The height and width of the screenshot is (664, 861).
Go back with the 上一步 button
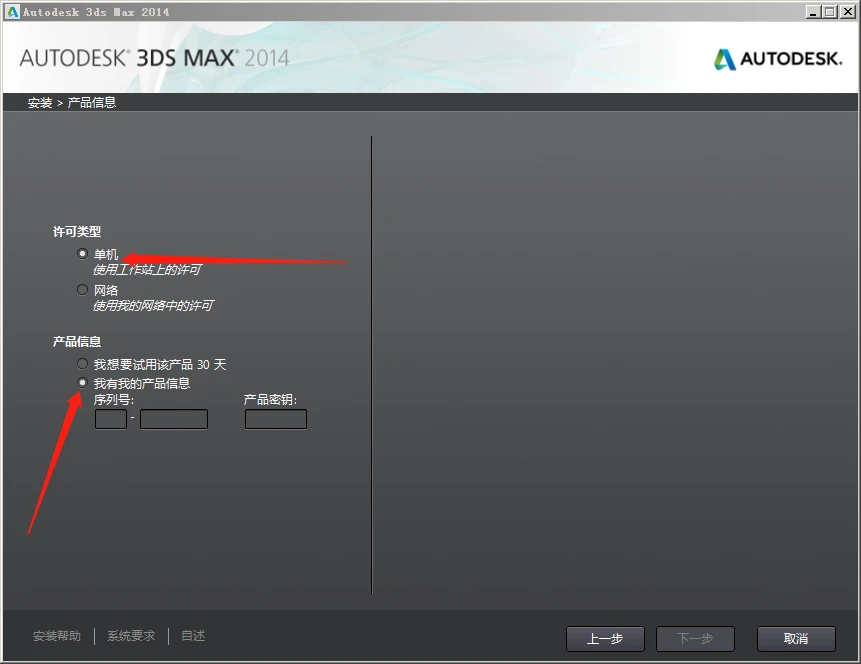pos(605,639)
